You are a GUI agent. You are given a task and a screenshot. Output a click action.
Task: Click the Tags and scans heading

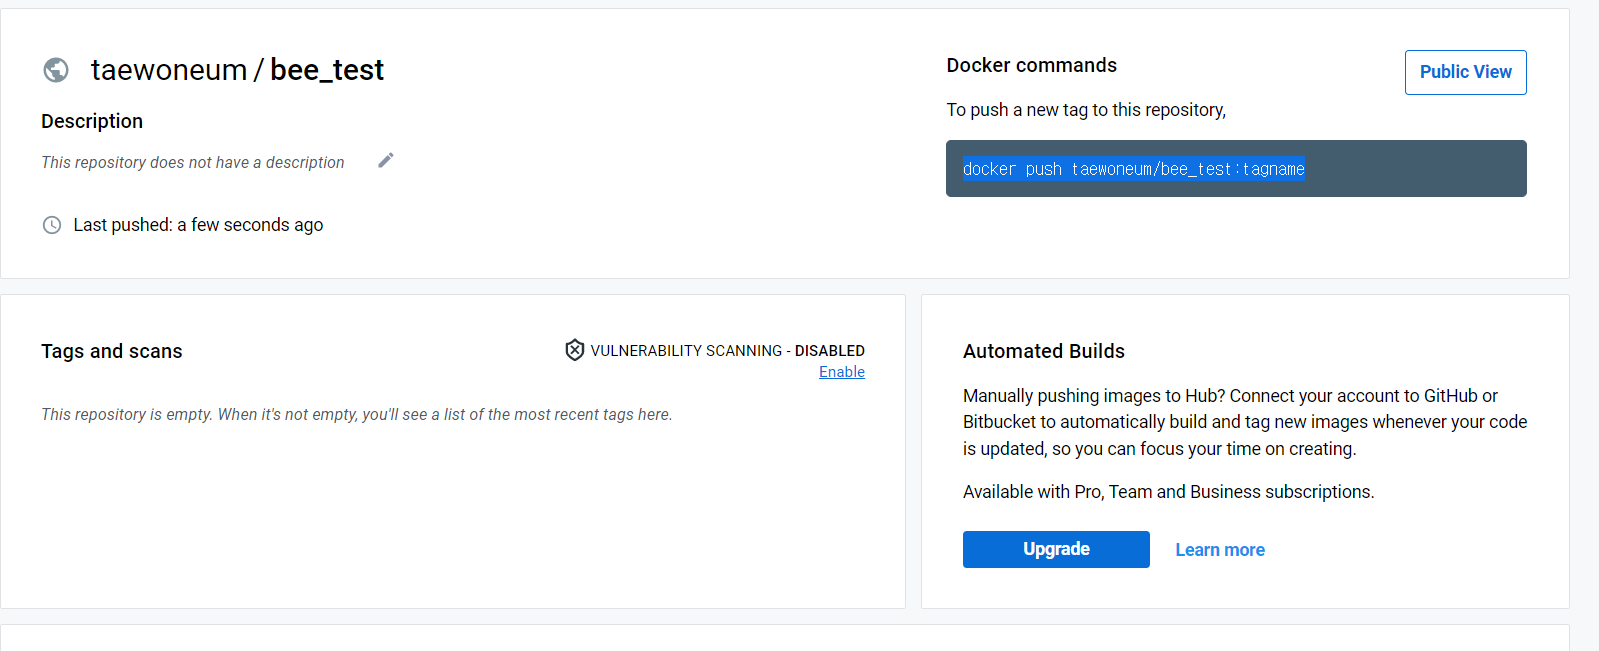[112, 351]
